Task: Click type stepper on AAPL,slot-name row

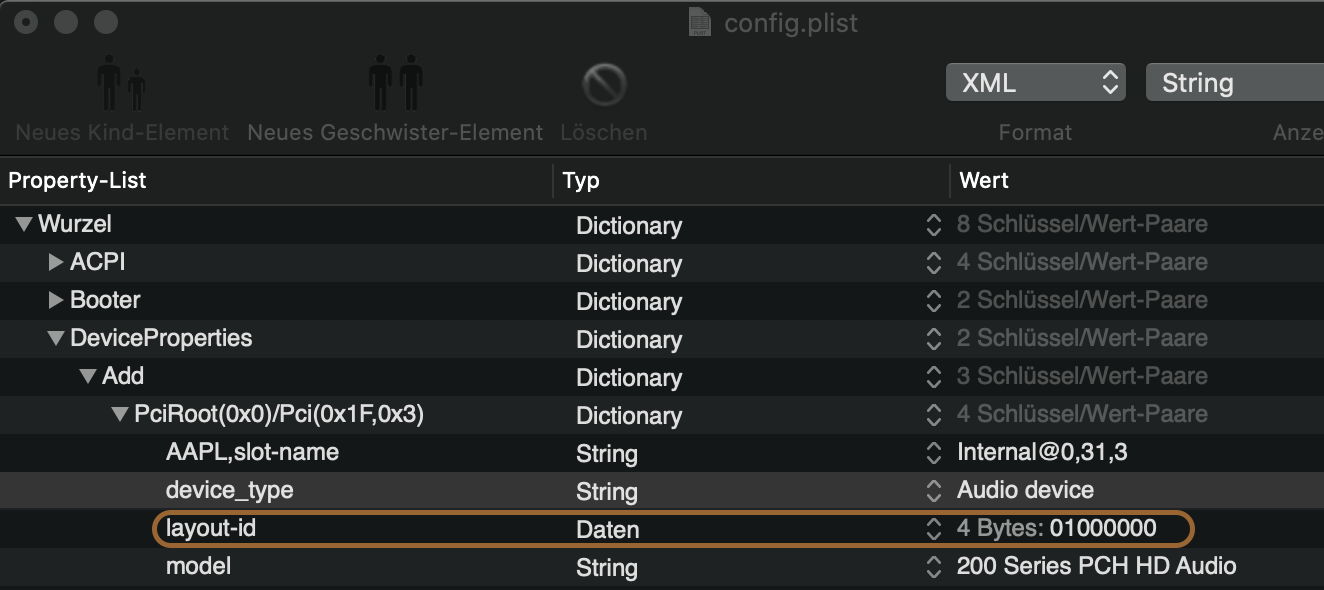Action: [x=933, y=453]
